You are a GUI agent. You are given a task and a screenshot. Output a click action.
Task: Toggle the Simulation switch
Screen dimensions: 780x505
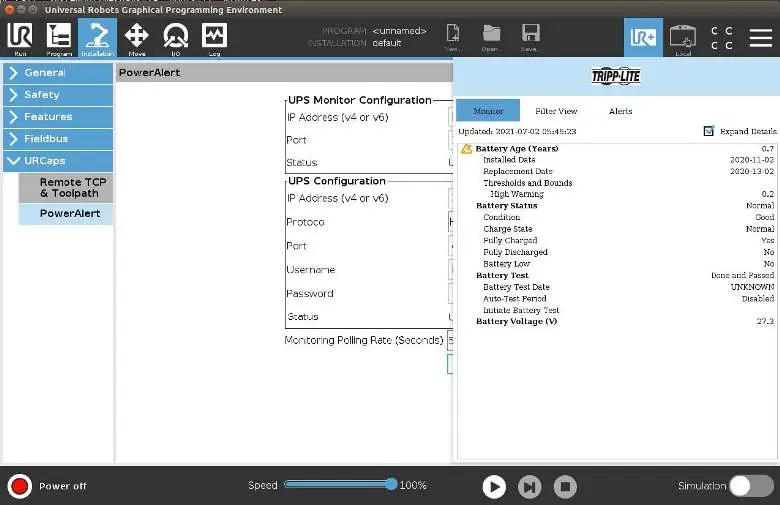click(x=751, y=486)
